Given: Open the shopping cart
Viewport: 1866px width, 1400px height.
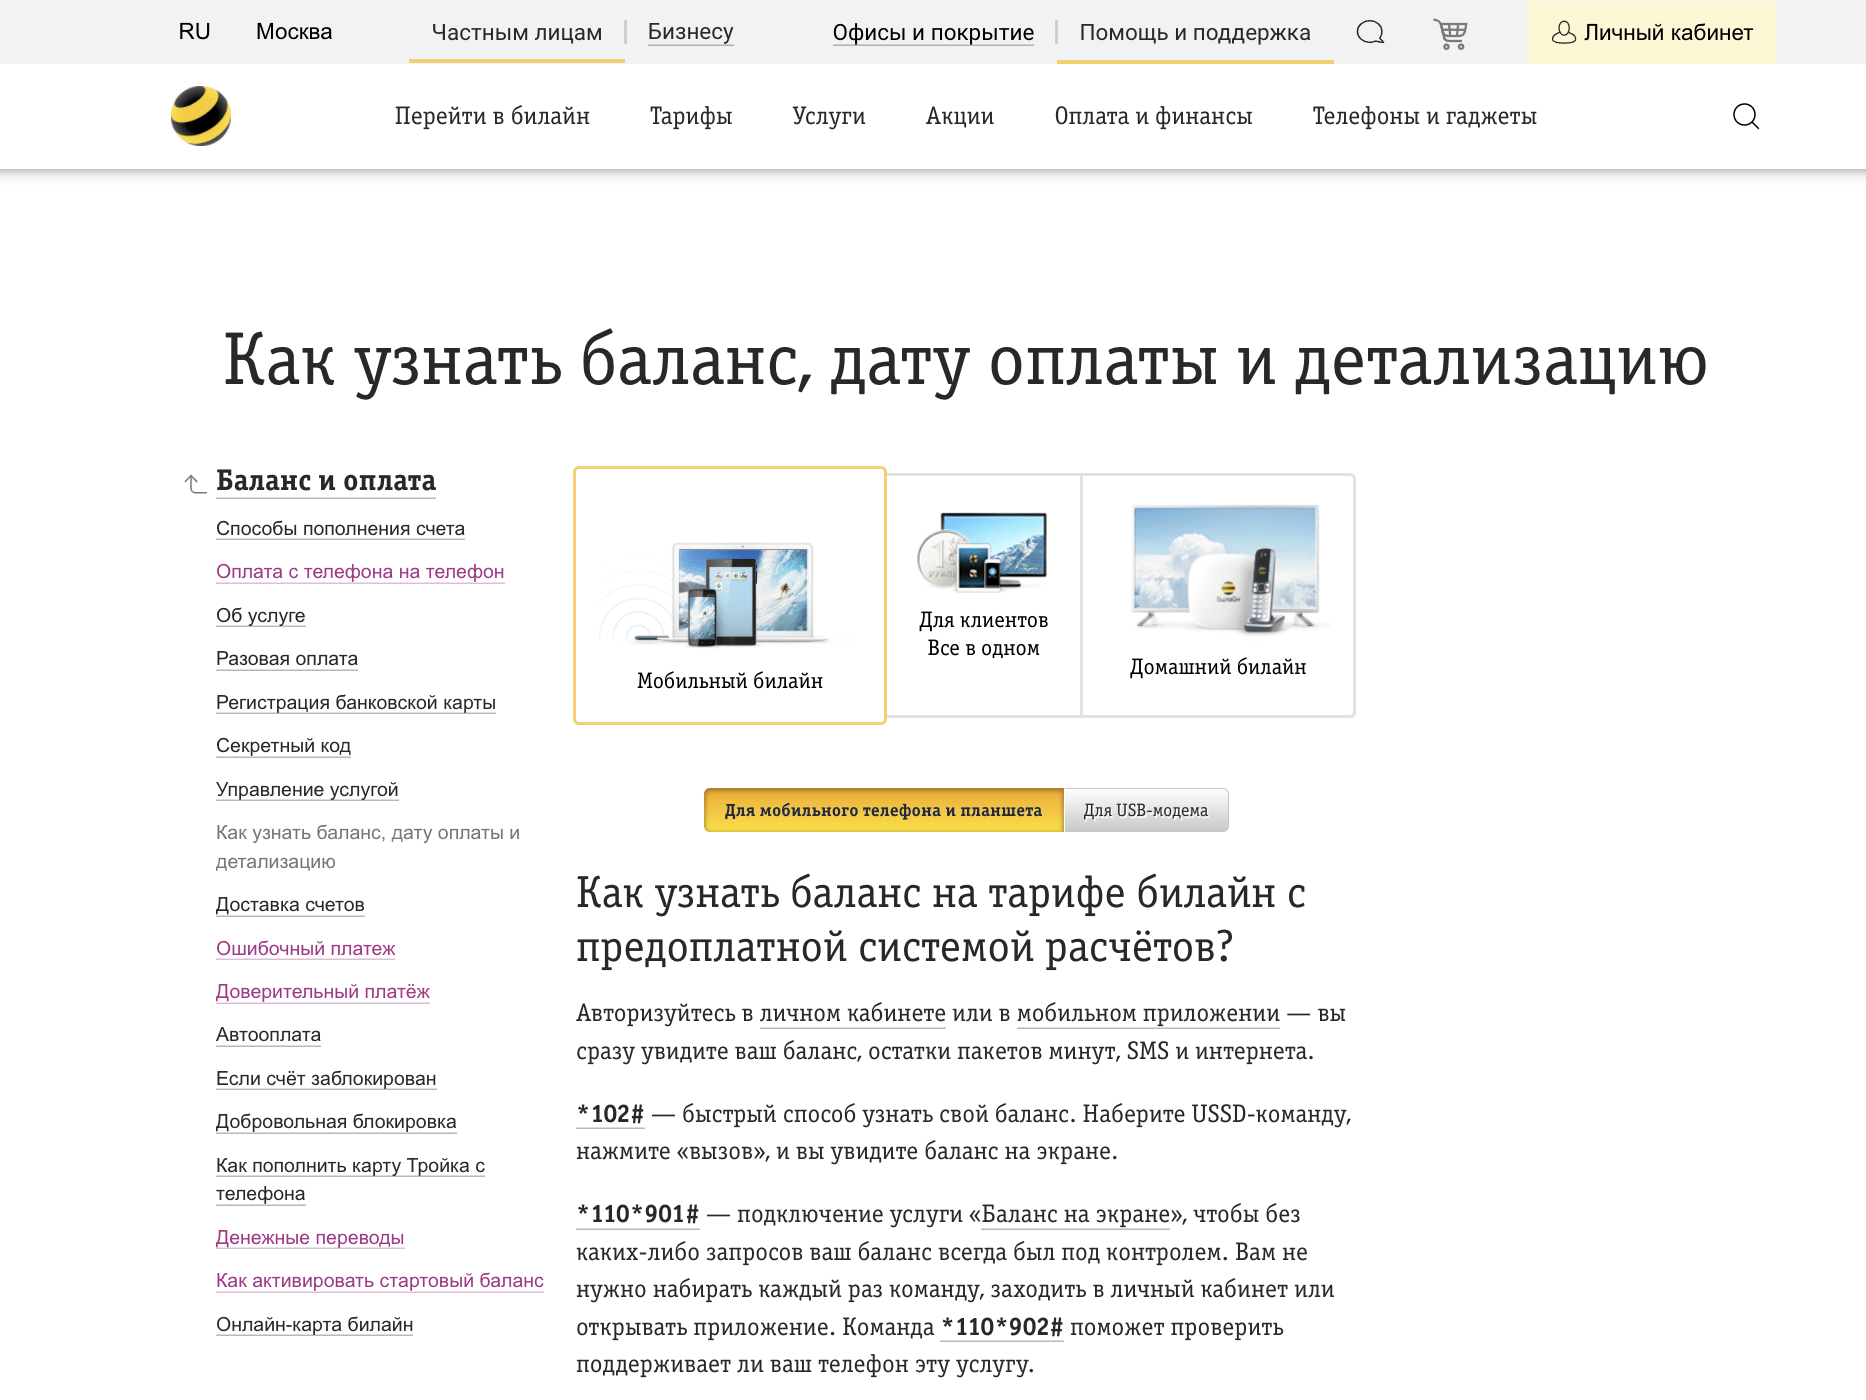Looking at the screenshot, I should click(1450, 31).
